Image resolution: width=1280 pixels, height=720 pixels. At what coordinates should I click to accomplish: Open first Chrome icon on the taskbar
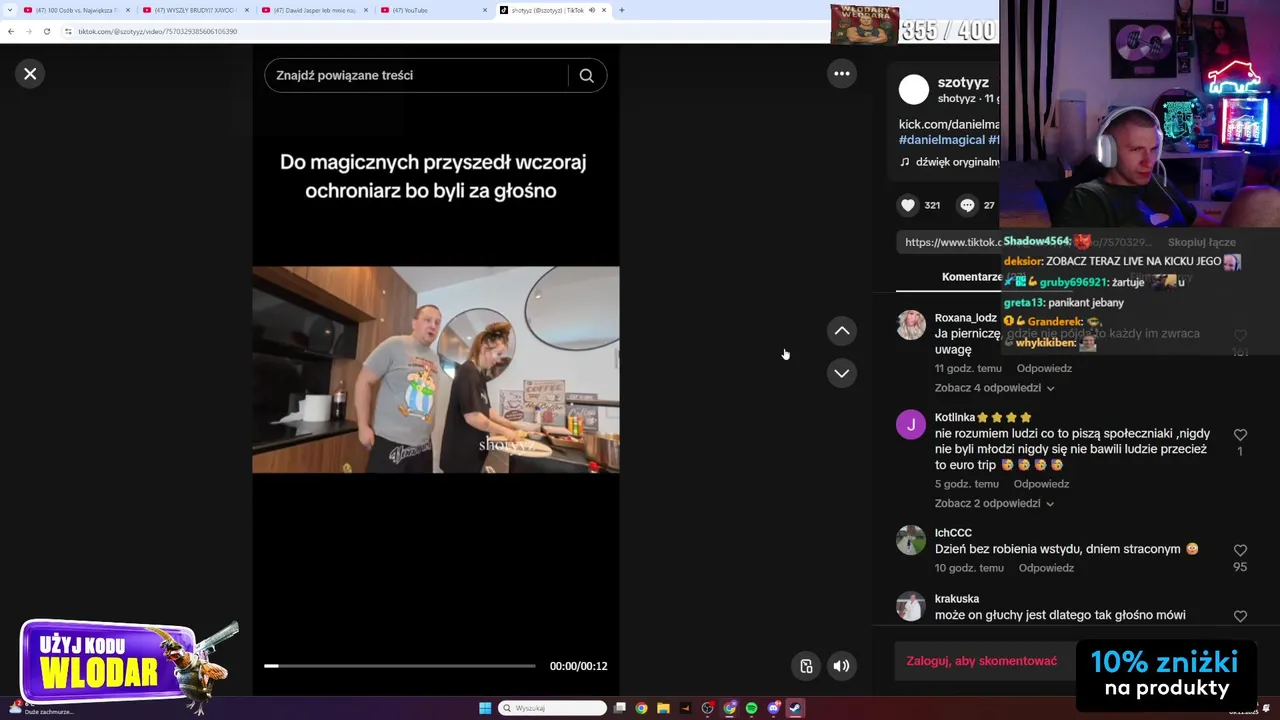[641, 708]
